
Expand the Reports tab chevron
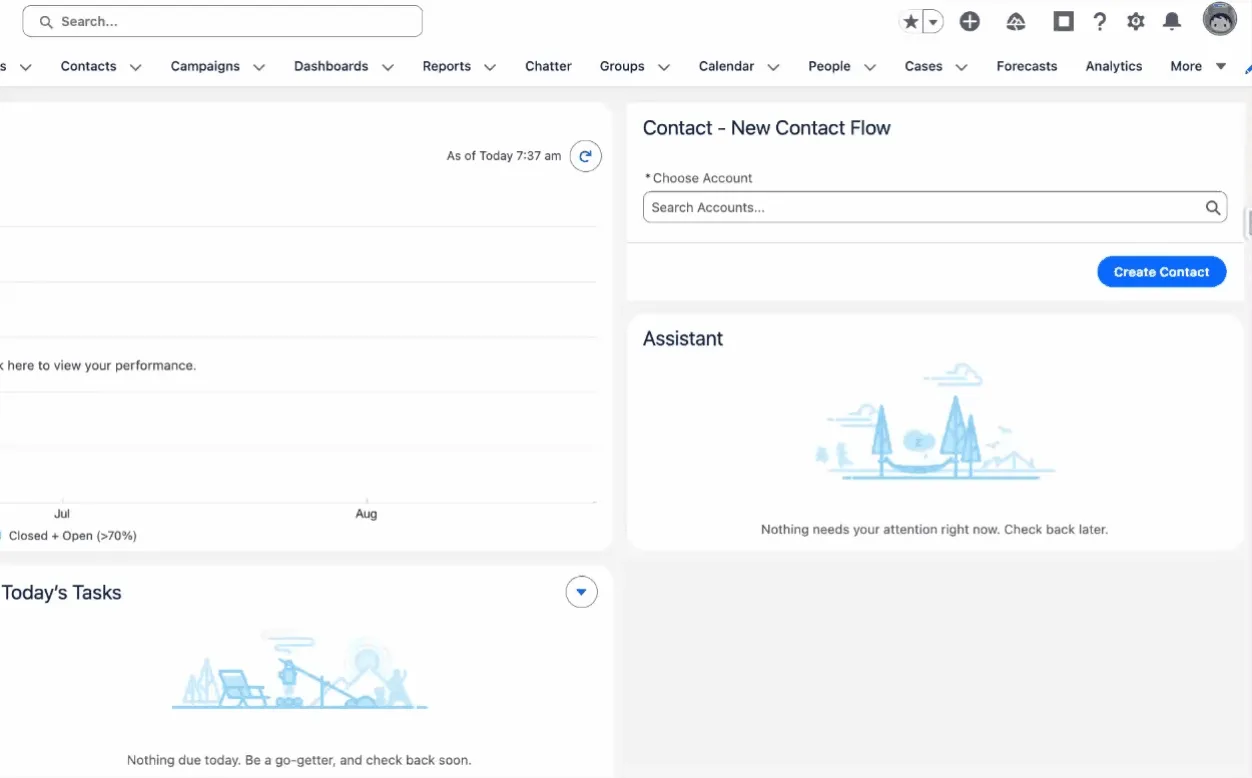point(490,67)
